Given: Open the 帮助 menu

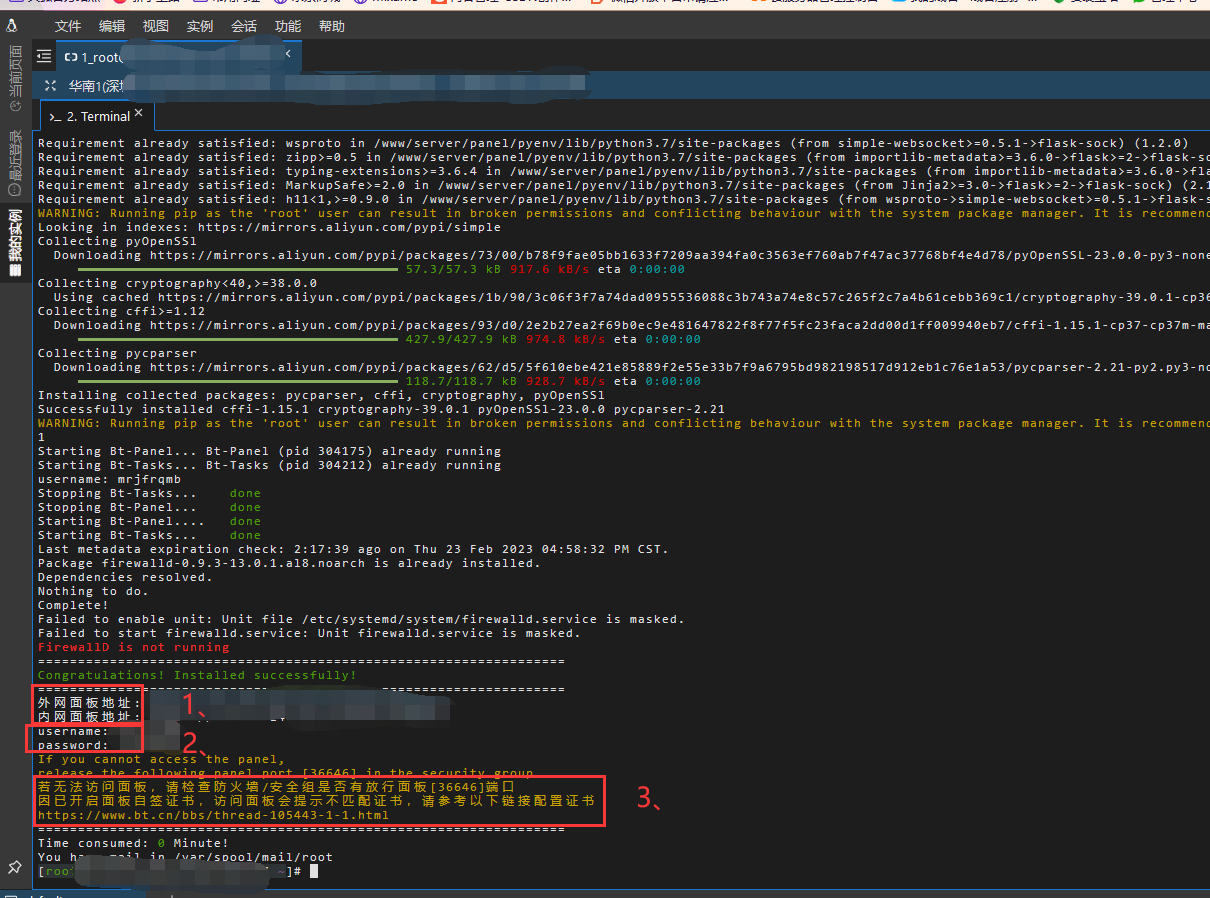Looking at the screenshot, I should point(332,26).
